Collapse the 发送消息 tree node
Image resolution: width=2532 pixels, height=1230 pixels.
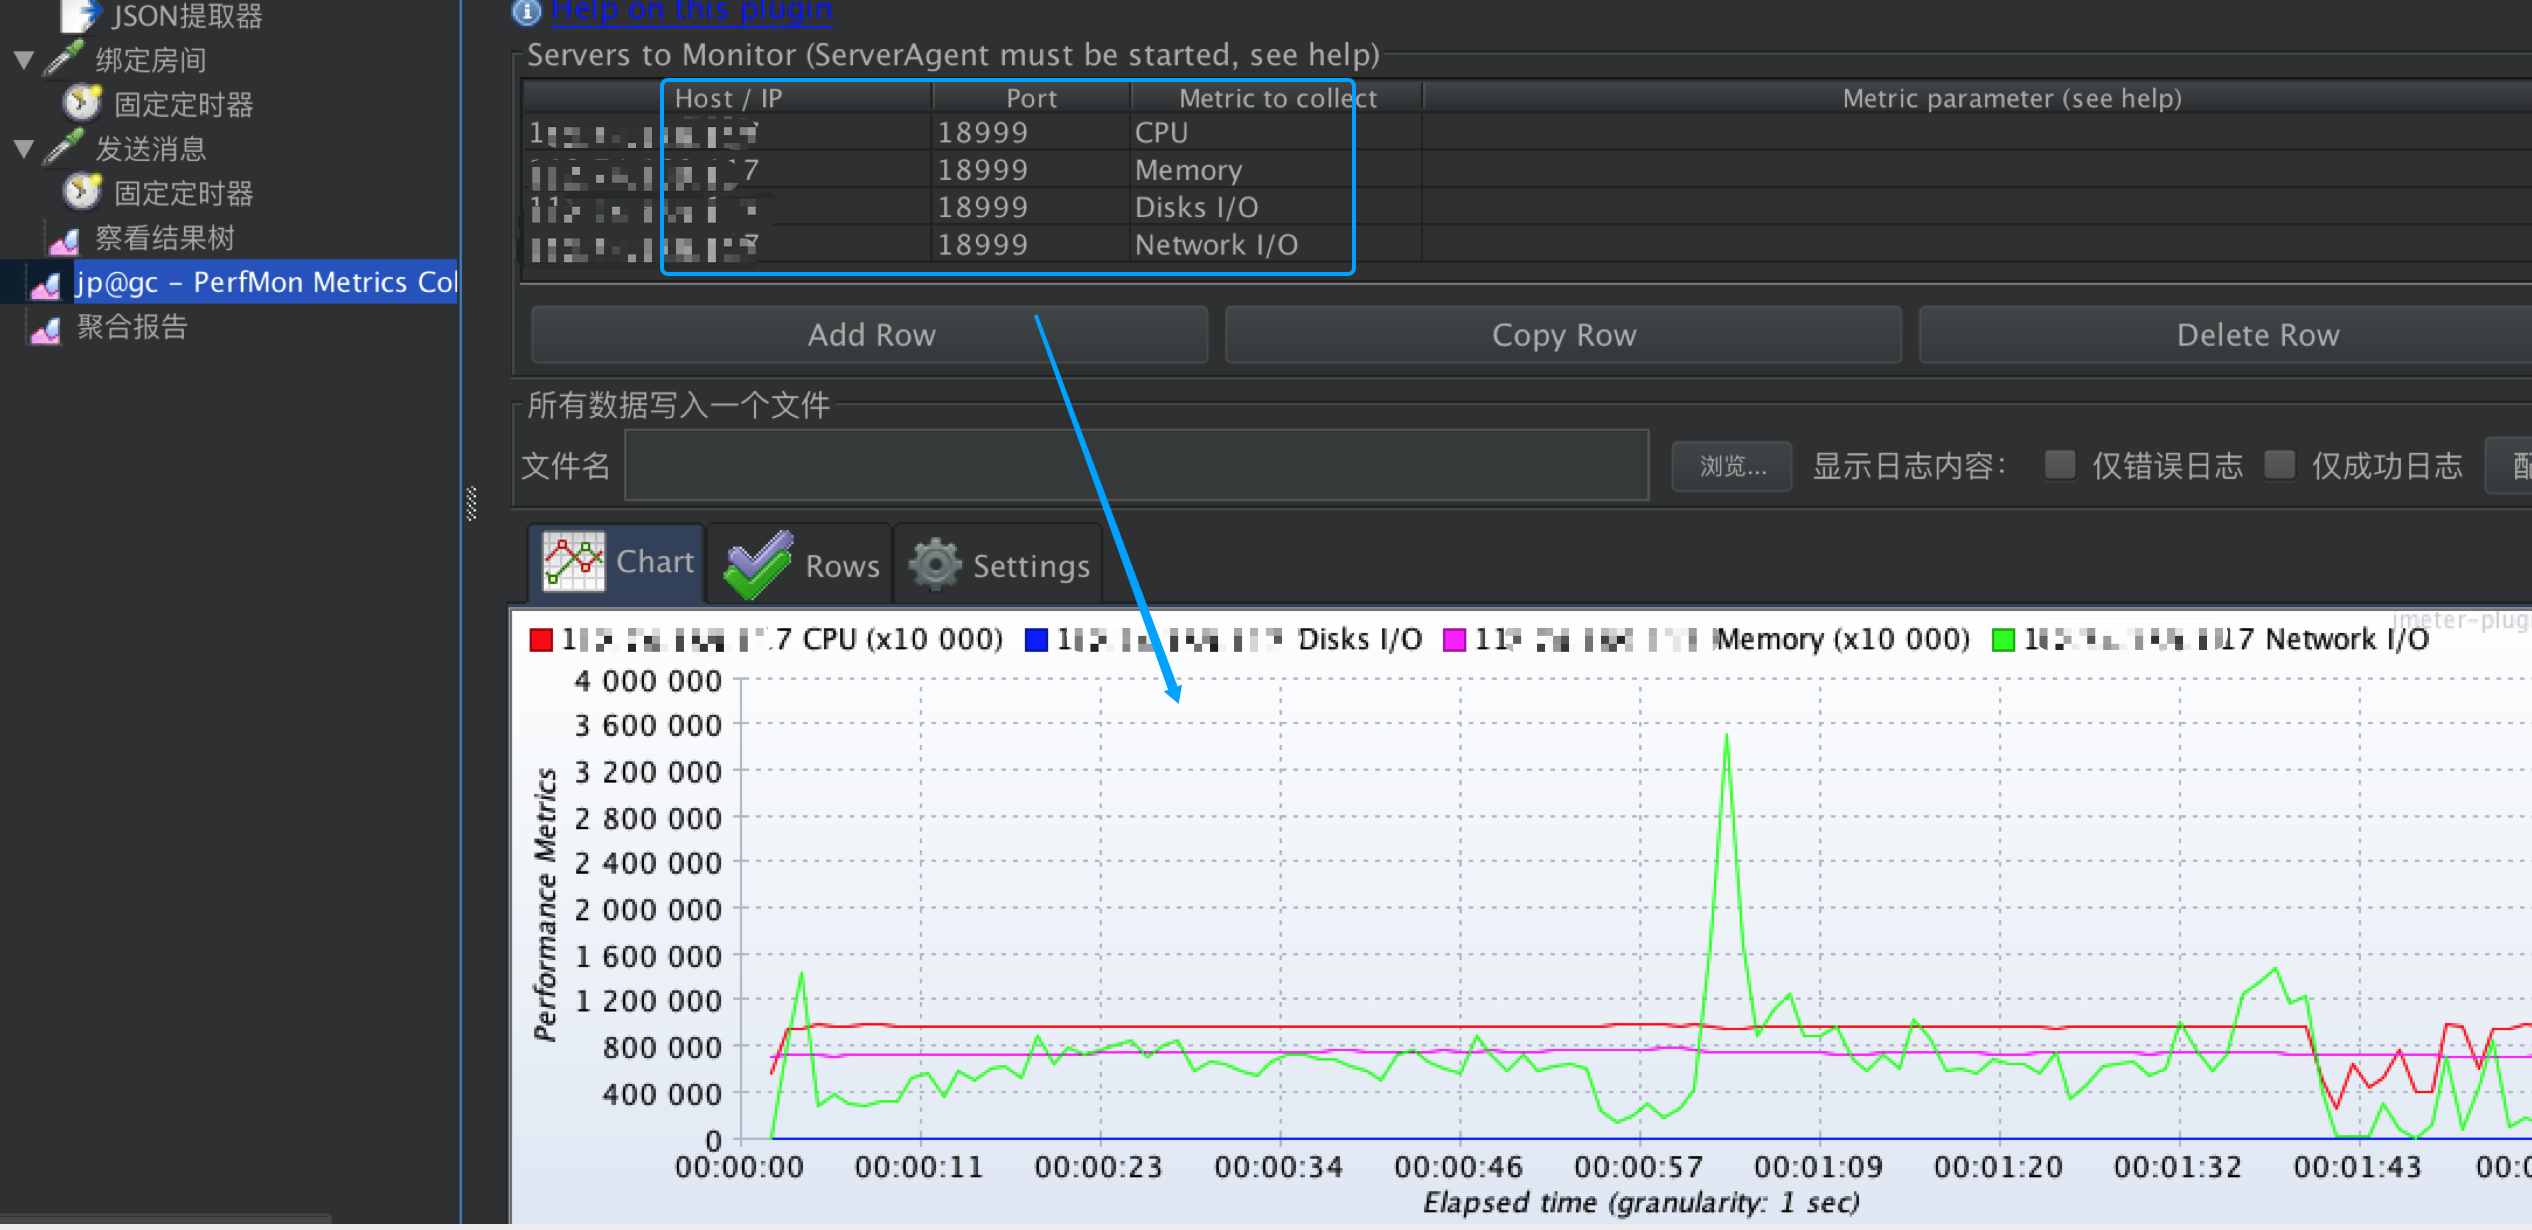22,147
